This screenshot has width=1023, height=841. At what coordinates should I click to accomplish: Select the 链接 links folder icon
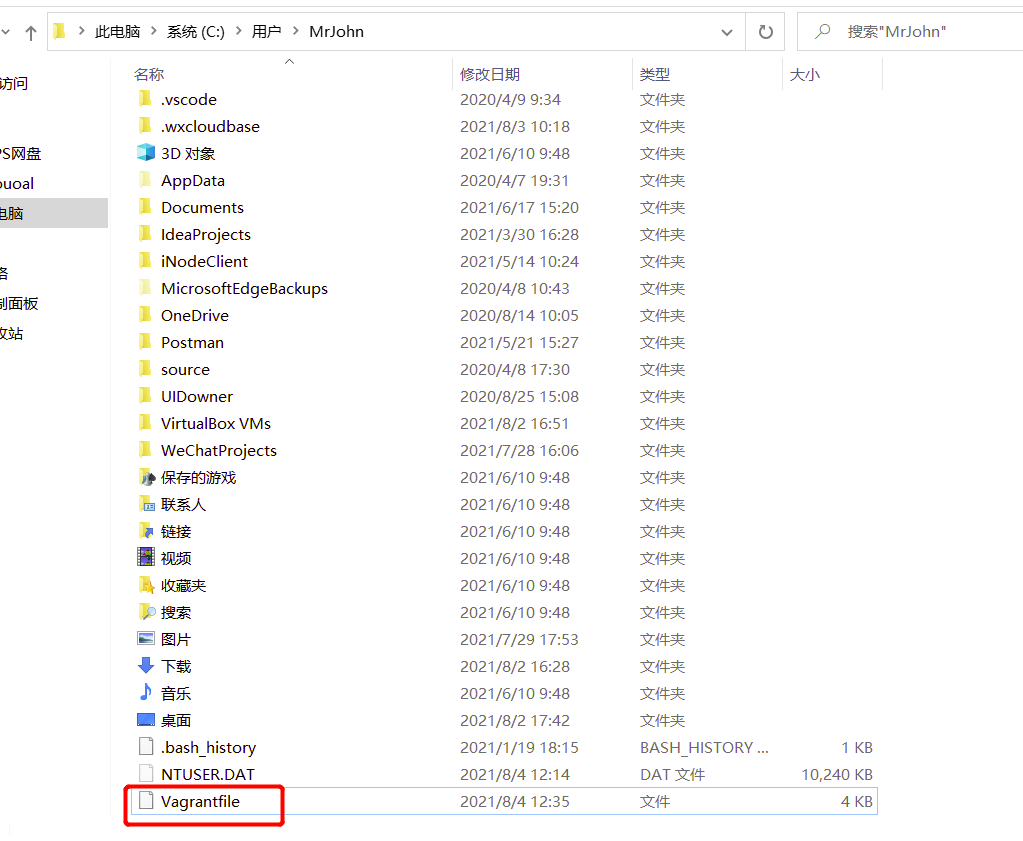pos(146,531)
